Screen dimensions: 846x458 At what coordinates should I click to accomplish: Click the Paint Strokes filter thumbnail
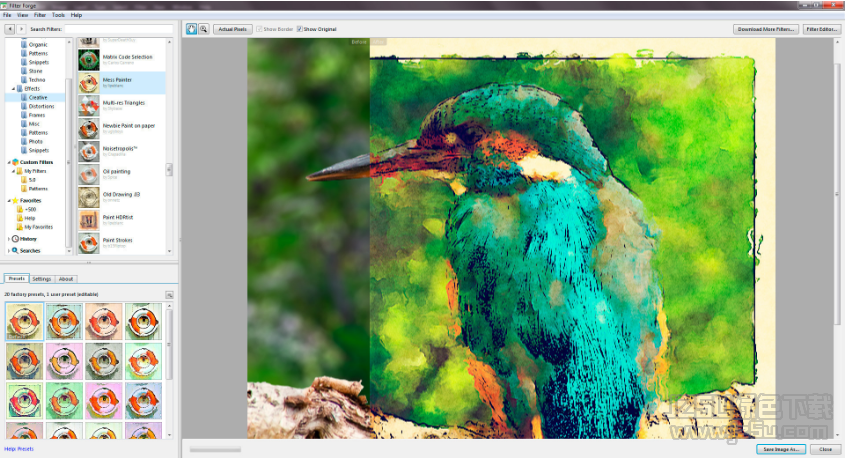pyautogui.click(x=88, y=243)
